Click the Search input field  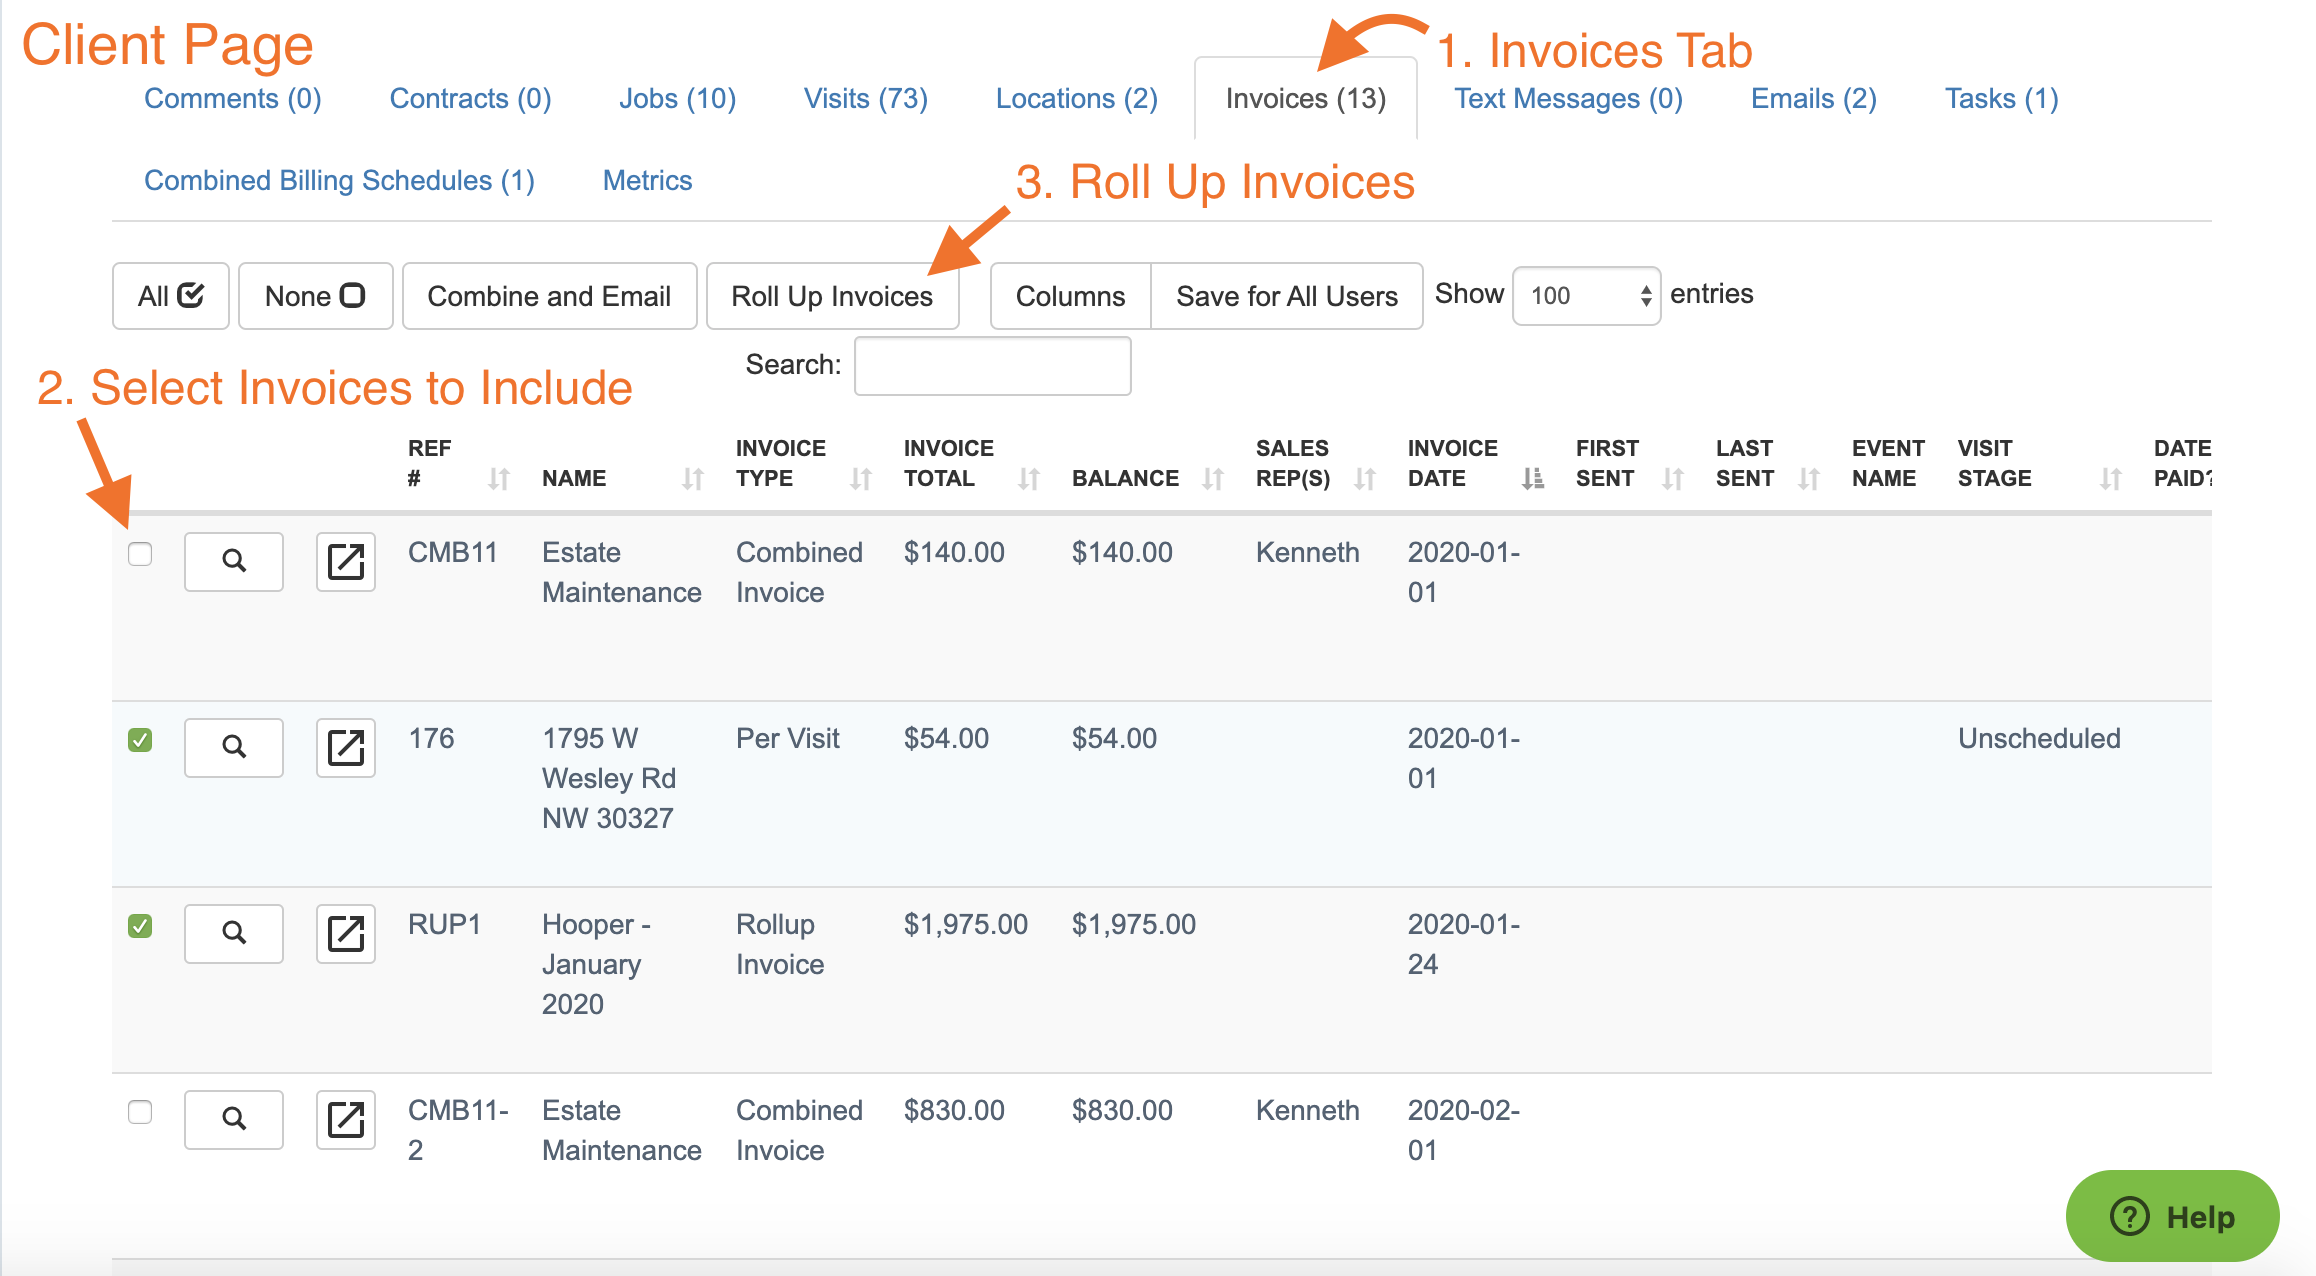(992, 366)
